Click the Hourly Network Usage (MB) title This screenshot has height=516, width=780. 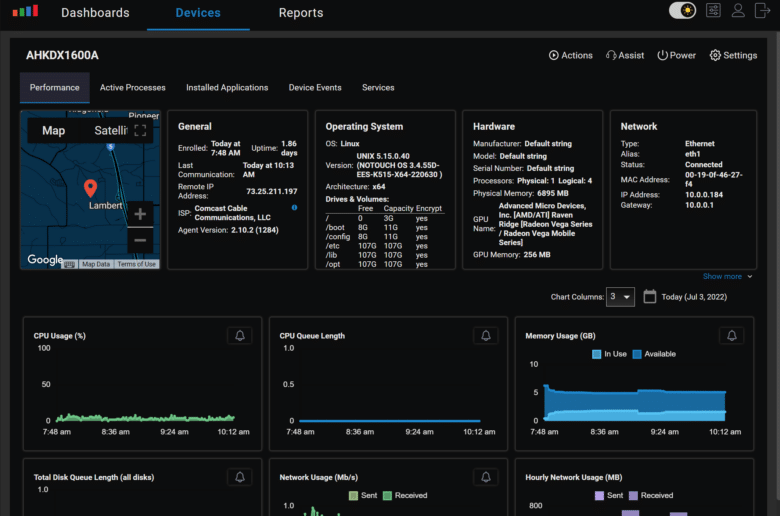point(574,477)
